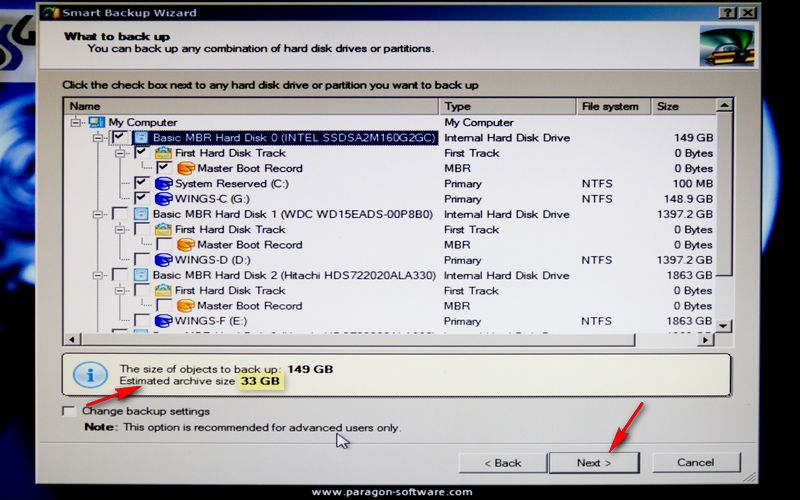Click Master Boot Record icon under Disk 0
The width and height of the screenshot is (800, 500).
186,168
